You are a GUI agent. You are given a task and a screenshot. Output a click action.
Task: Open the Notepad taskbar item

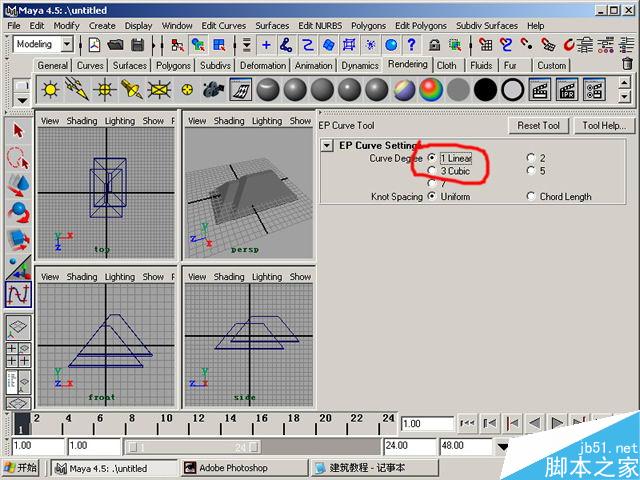374,468
